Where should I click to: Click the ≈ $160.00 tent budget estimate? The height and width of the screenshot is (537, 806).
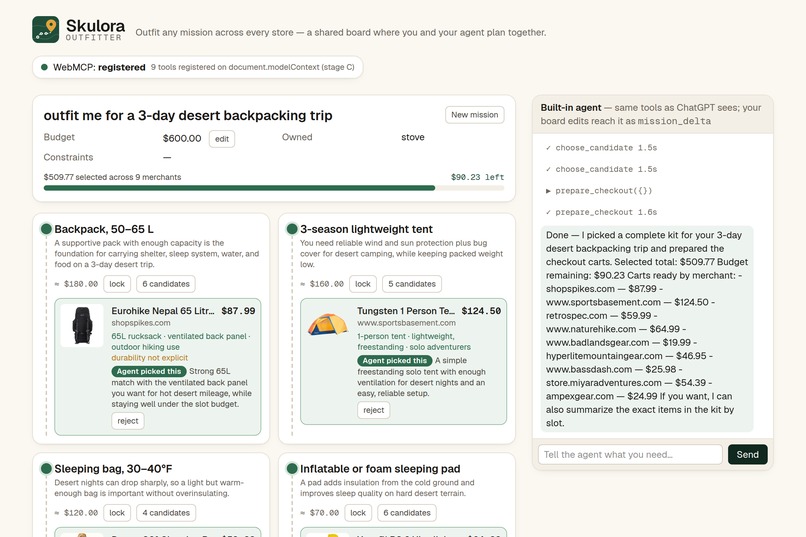[x=322, y=284]
